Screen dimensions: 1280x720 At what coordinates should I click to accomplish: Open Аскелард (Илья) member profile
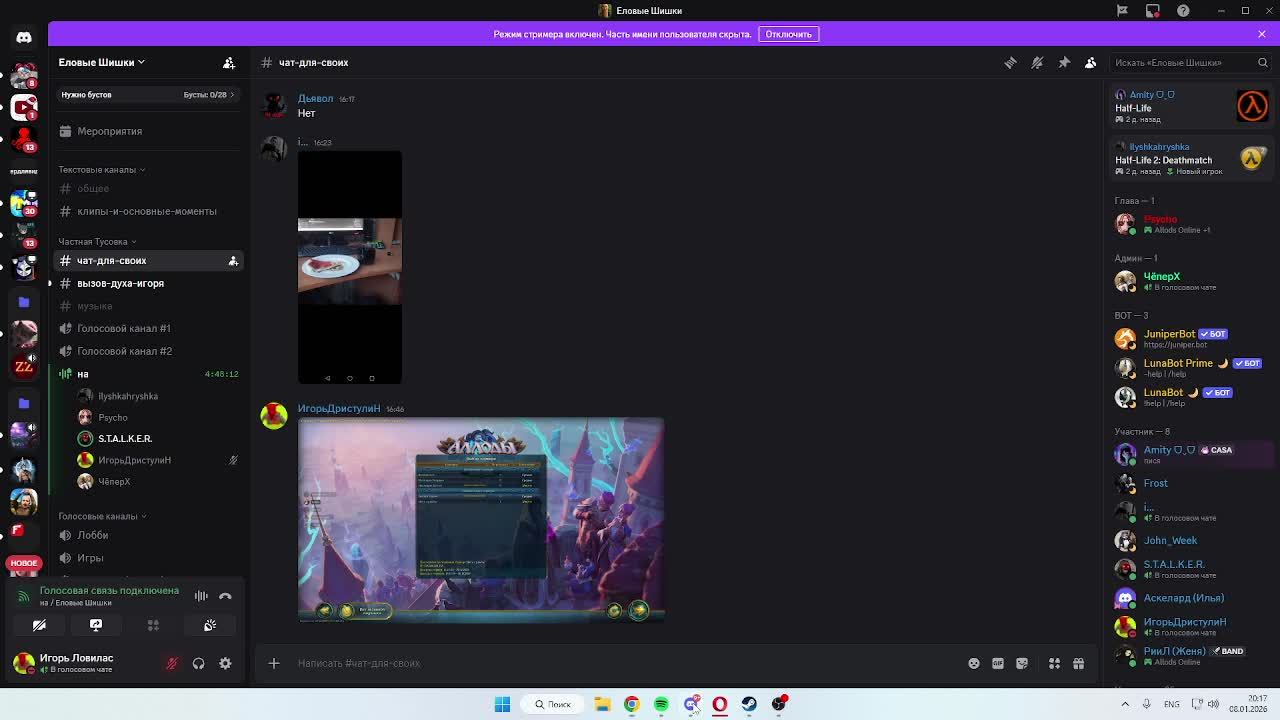point(1190,598)
